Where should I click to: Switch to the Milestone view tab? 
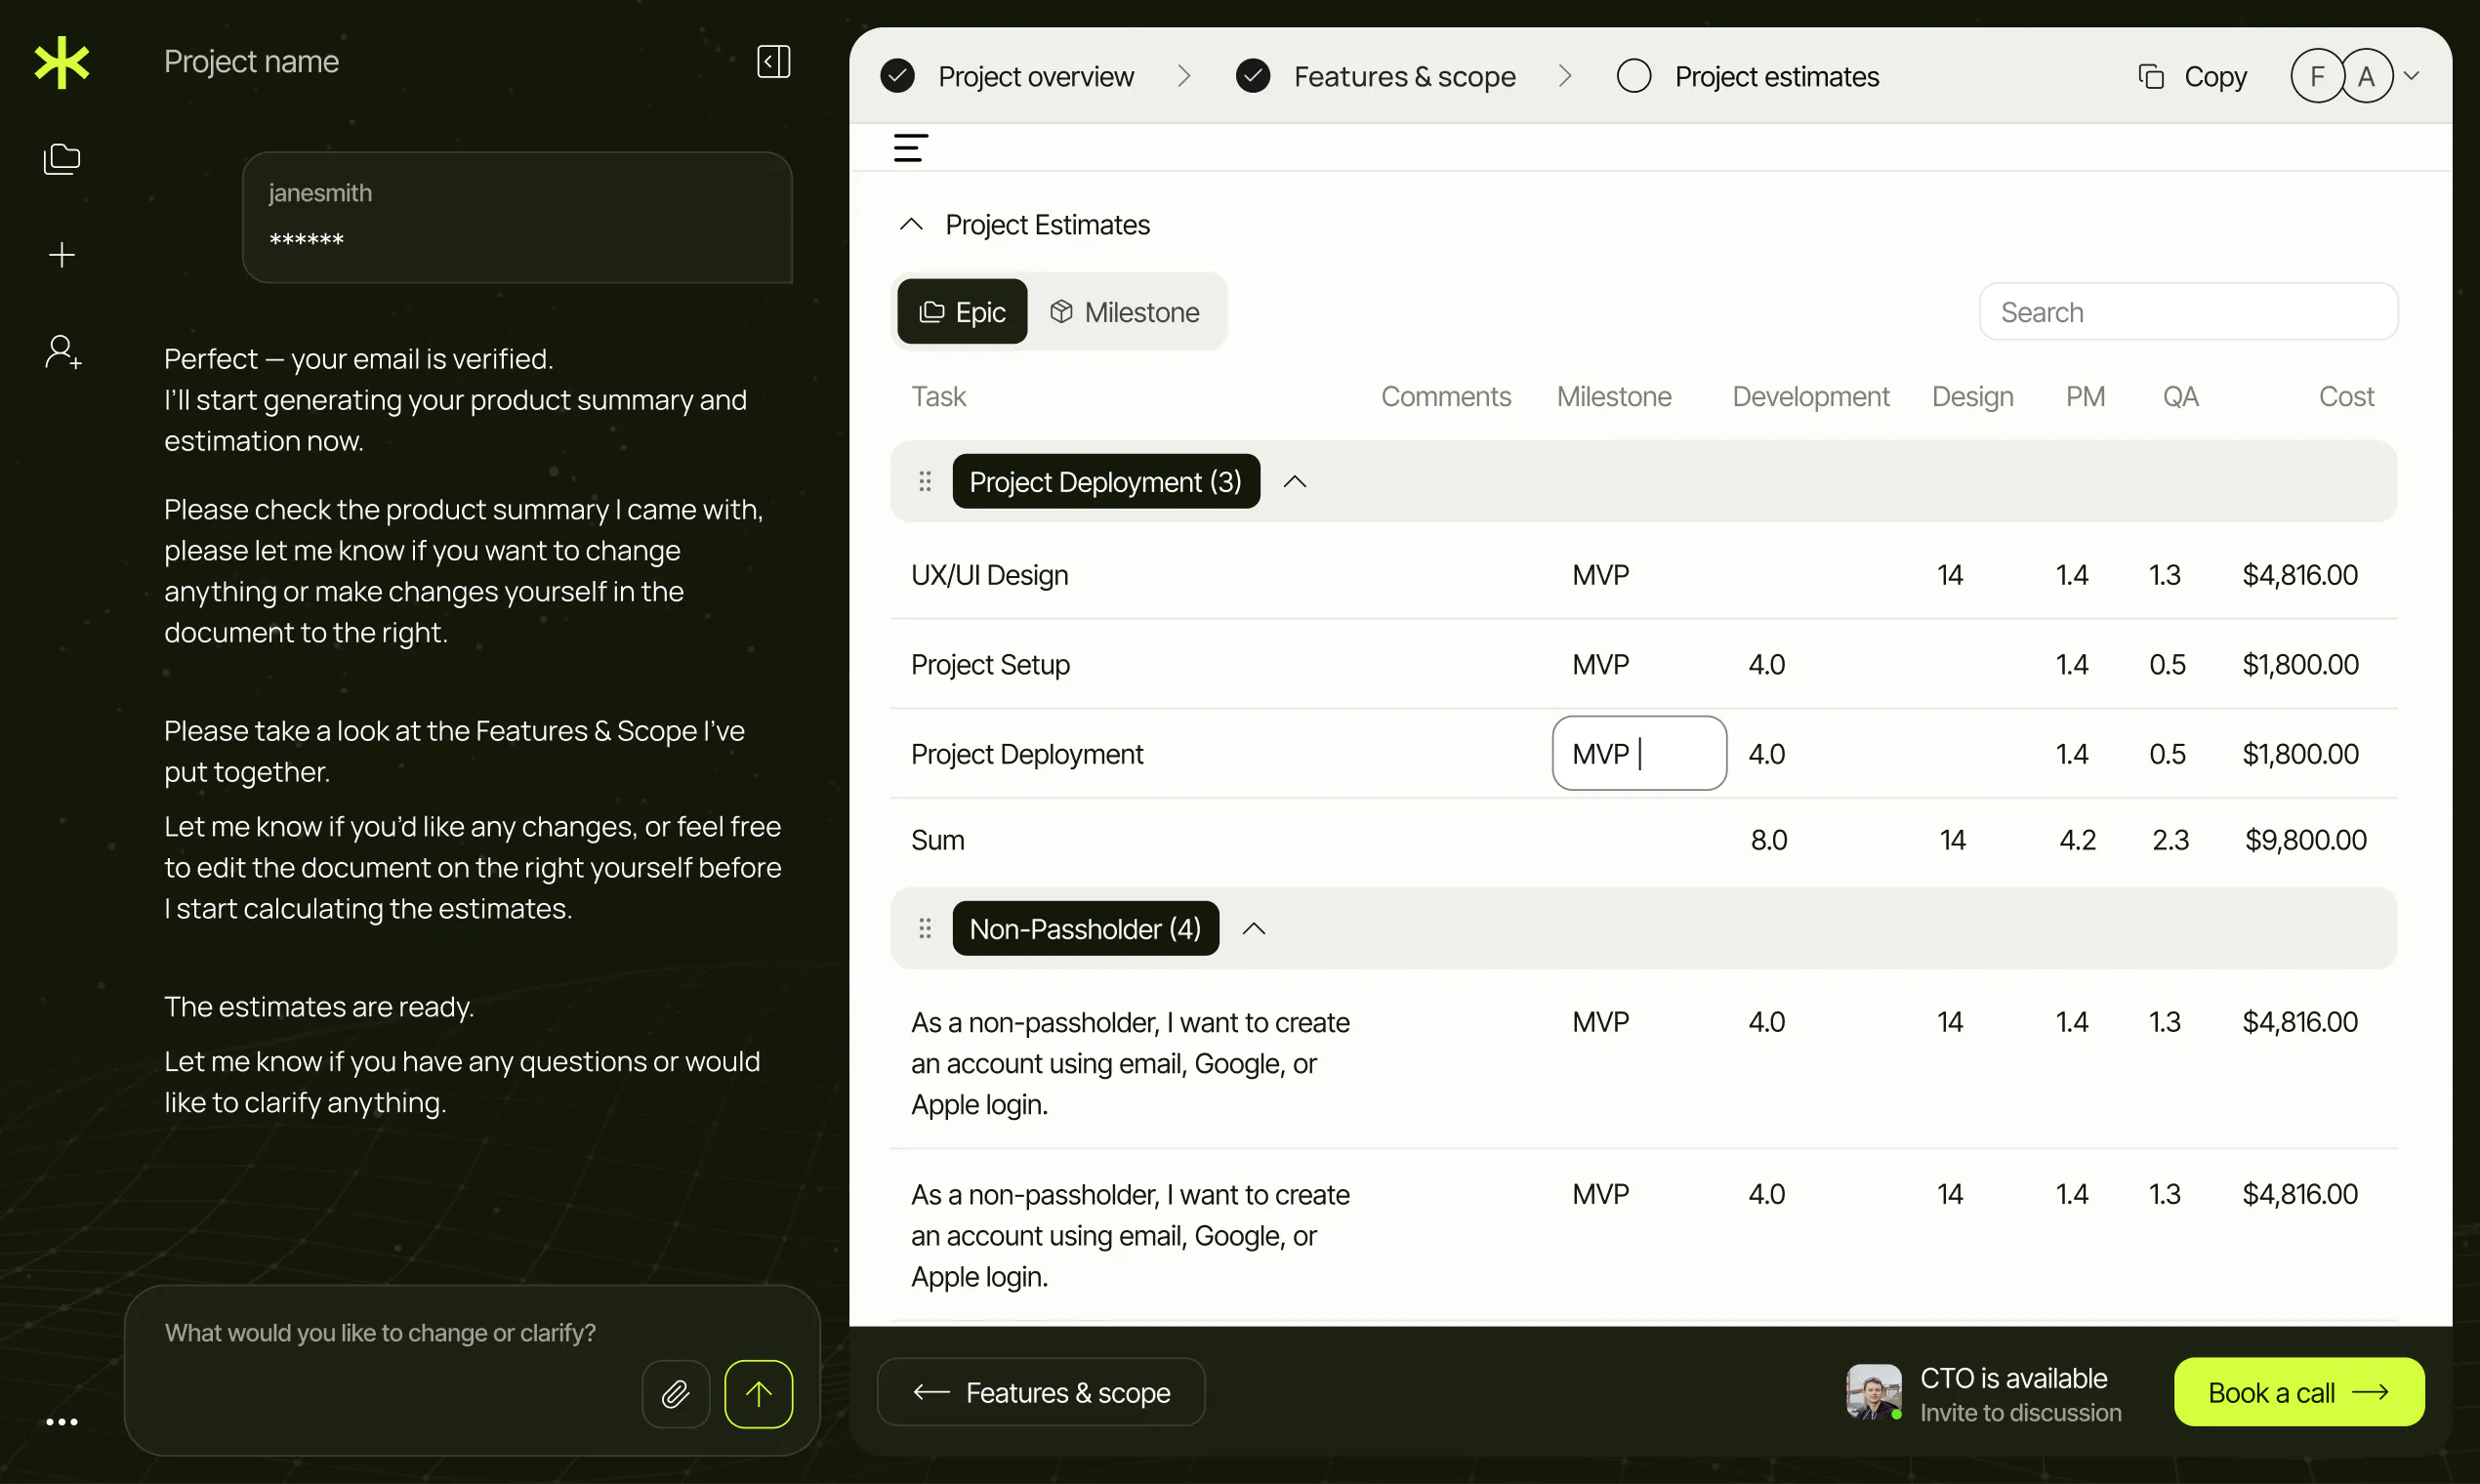point(1124,312)
